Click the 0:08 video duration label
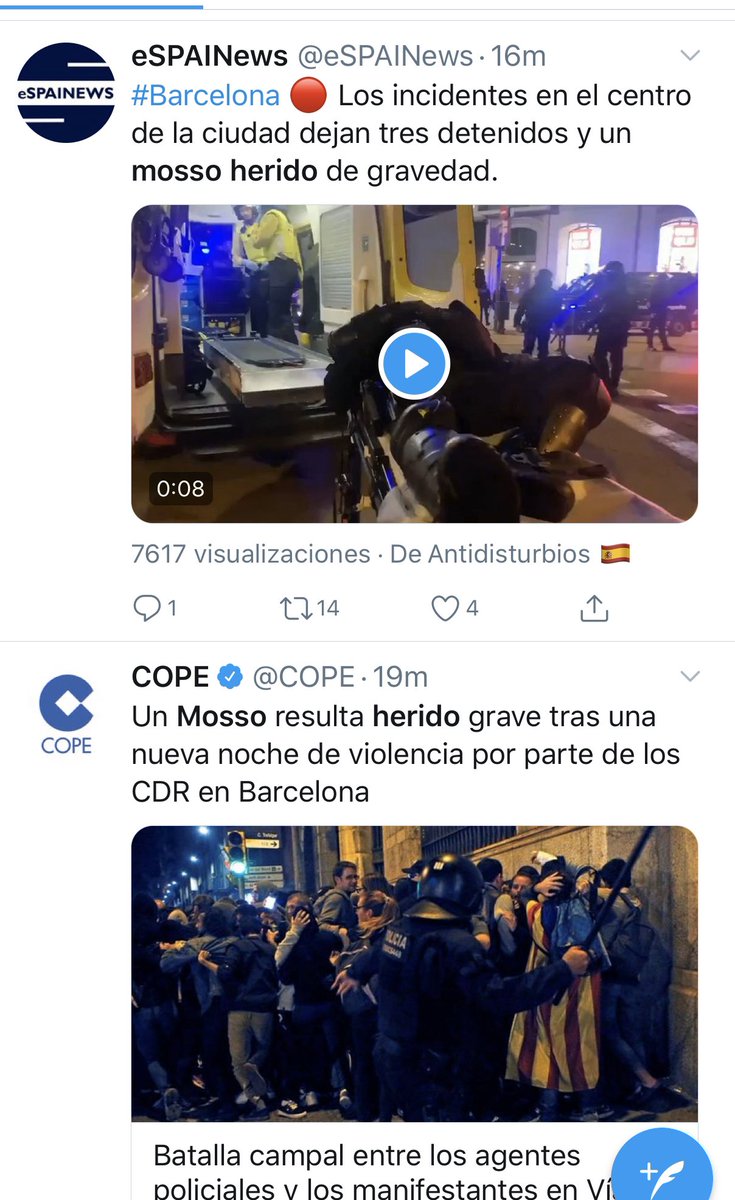The image size is (735, 1200). pos(180,488)
